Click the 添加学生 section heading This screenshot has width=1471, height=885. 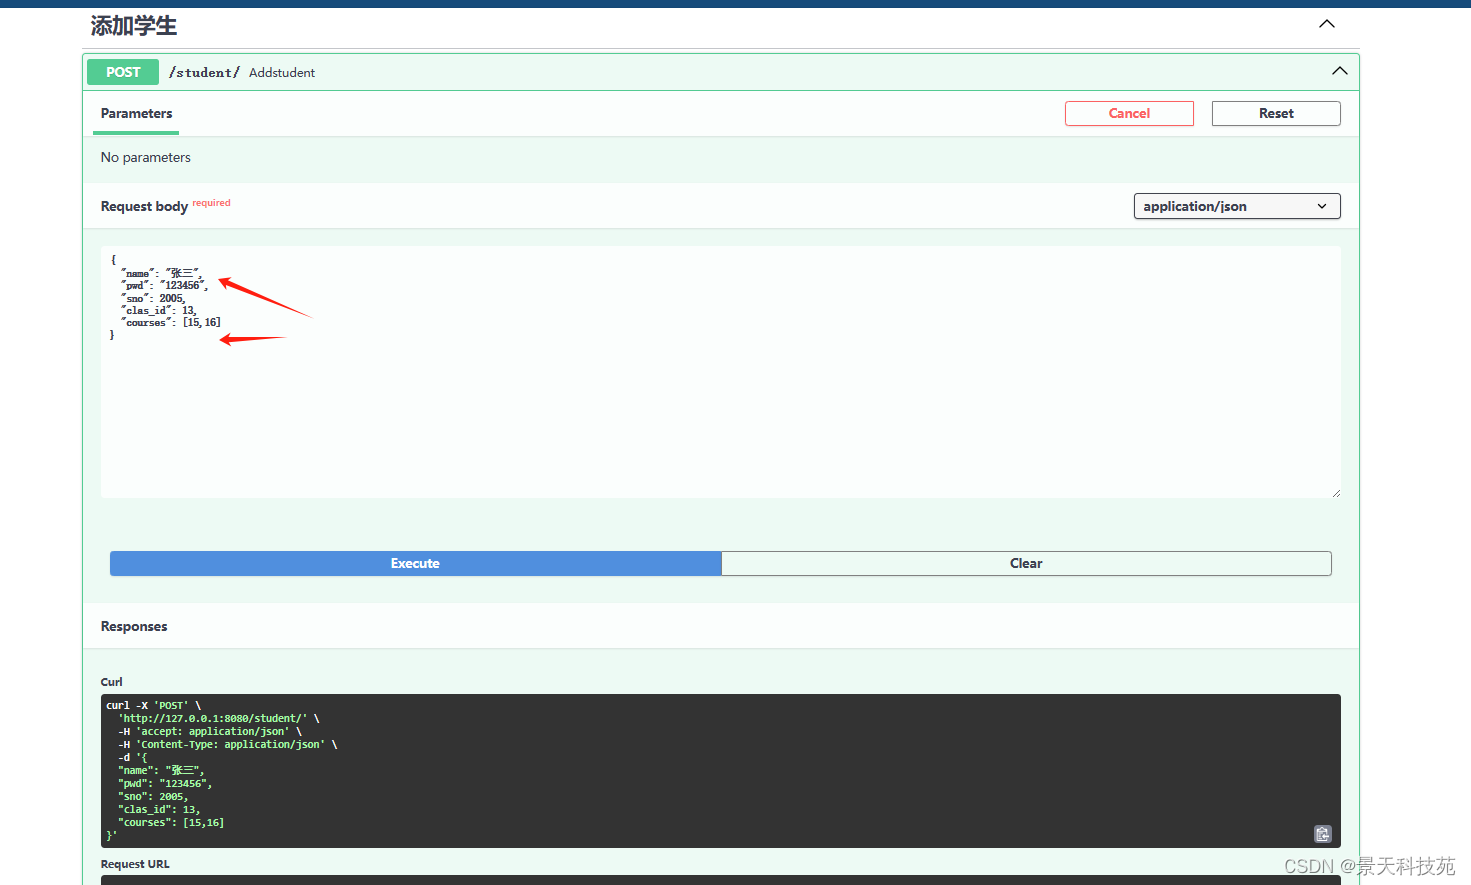[x=134, y=26]
